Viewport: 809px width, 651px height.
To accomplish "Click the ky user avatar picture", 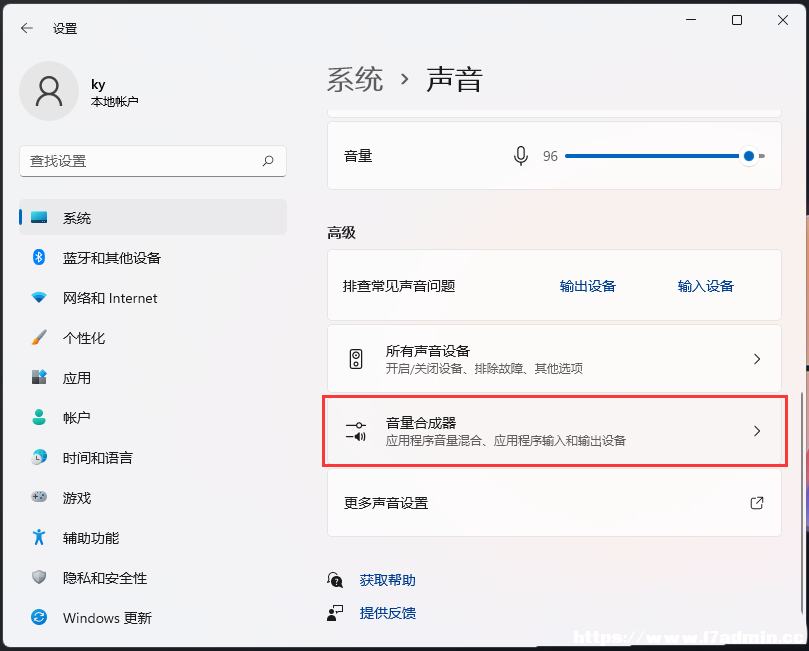I will (x=49, y=91).
